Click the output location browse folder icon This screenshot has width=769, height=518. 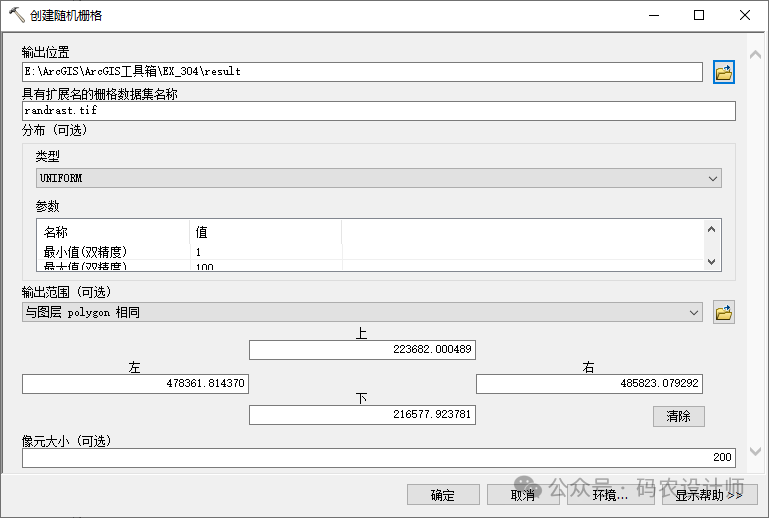[724, 72]
